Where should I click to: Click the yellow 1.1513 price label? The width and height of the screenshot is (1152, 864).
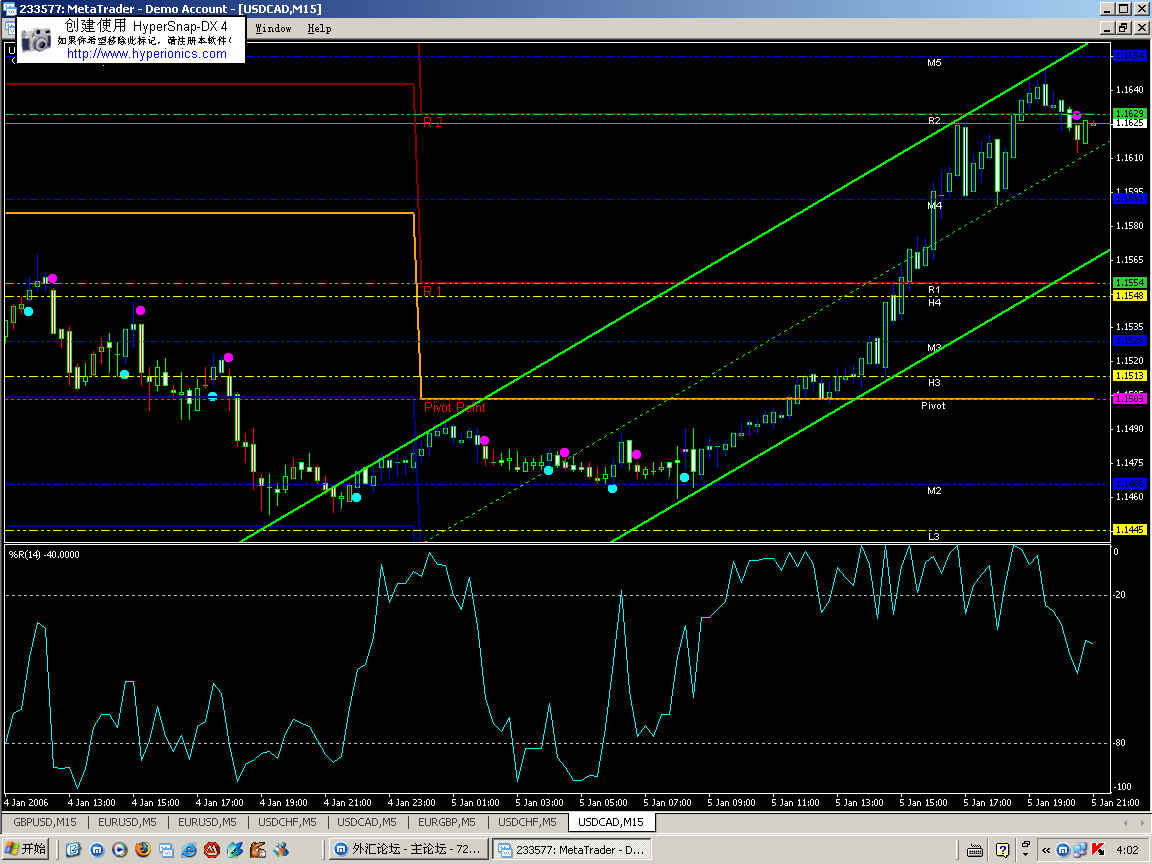[x=1129, y=375]
